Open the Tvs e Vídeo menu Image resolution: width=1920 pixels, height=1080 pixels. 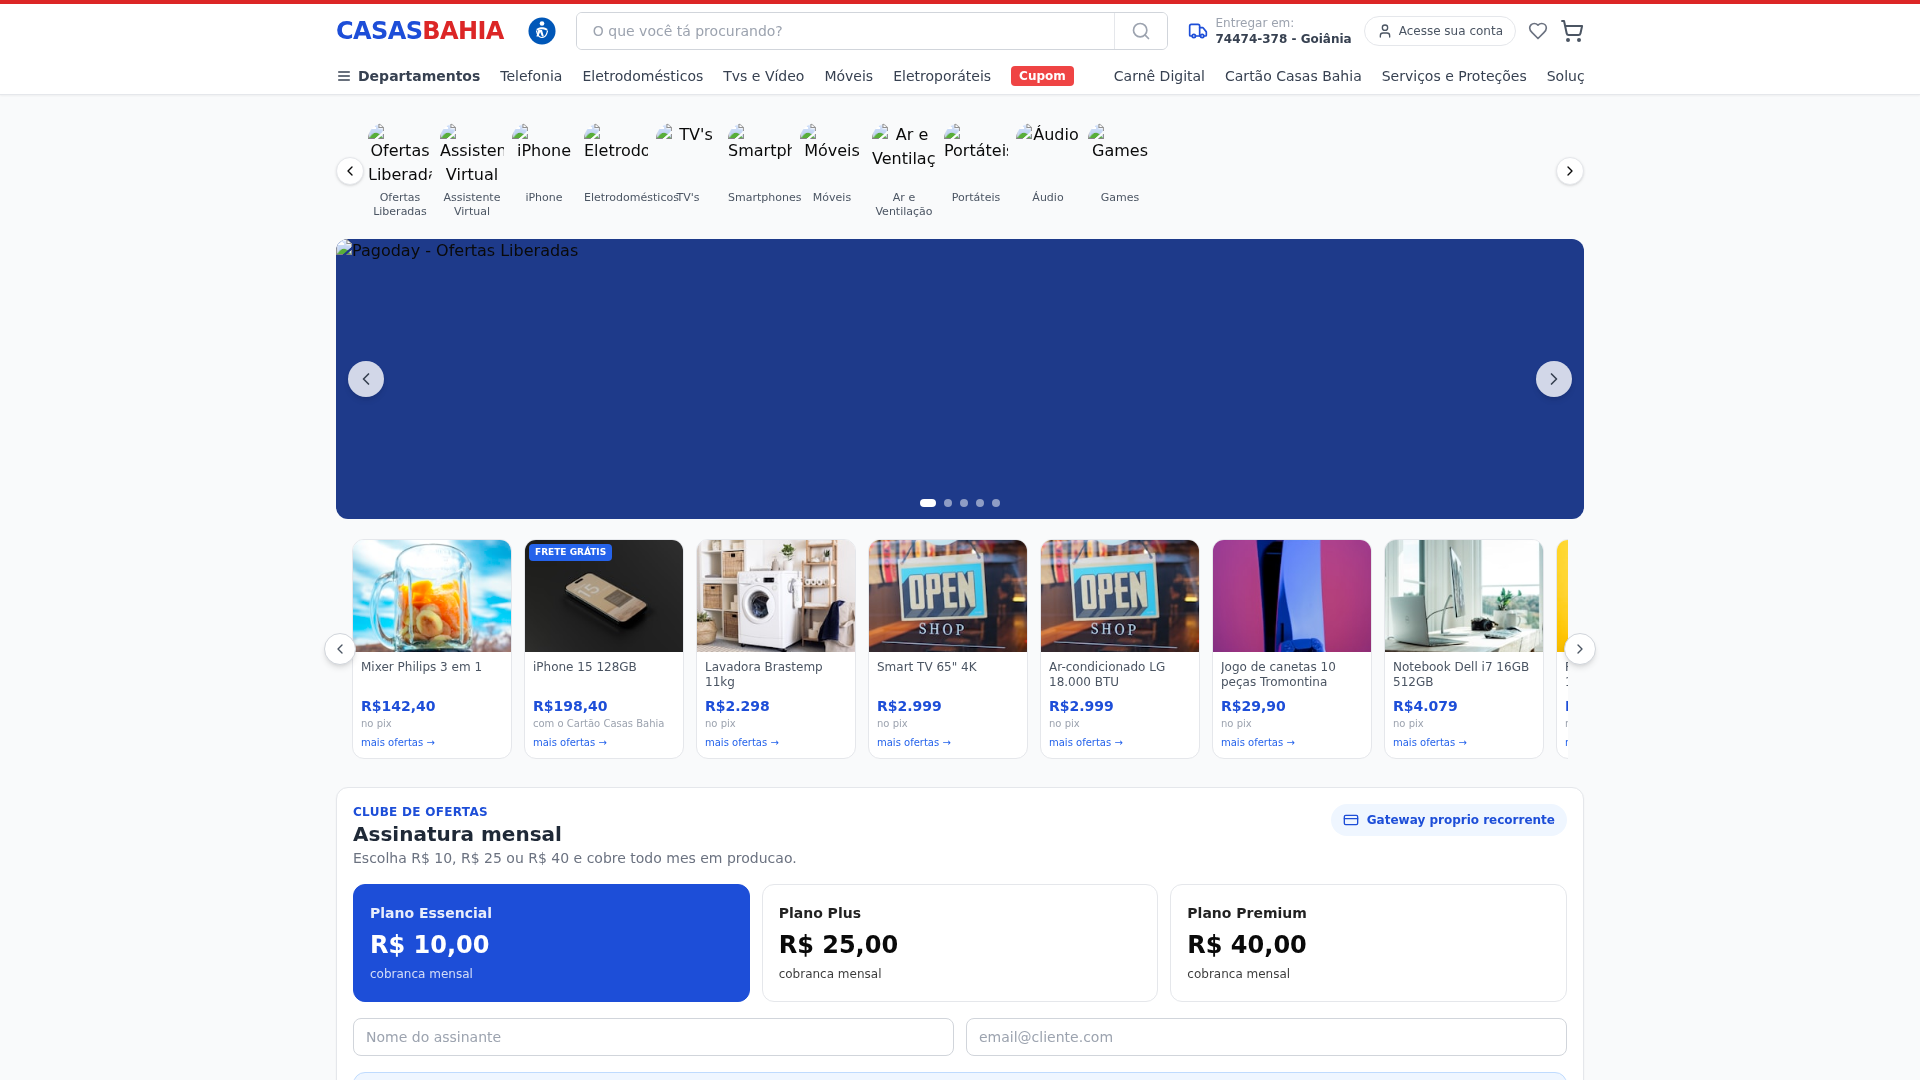pos(763,76)
